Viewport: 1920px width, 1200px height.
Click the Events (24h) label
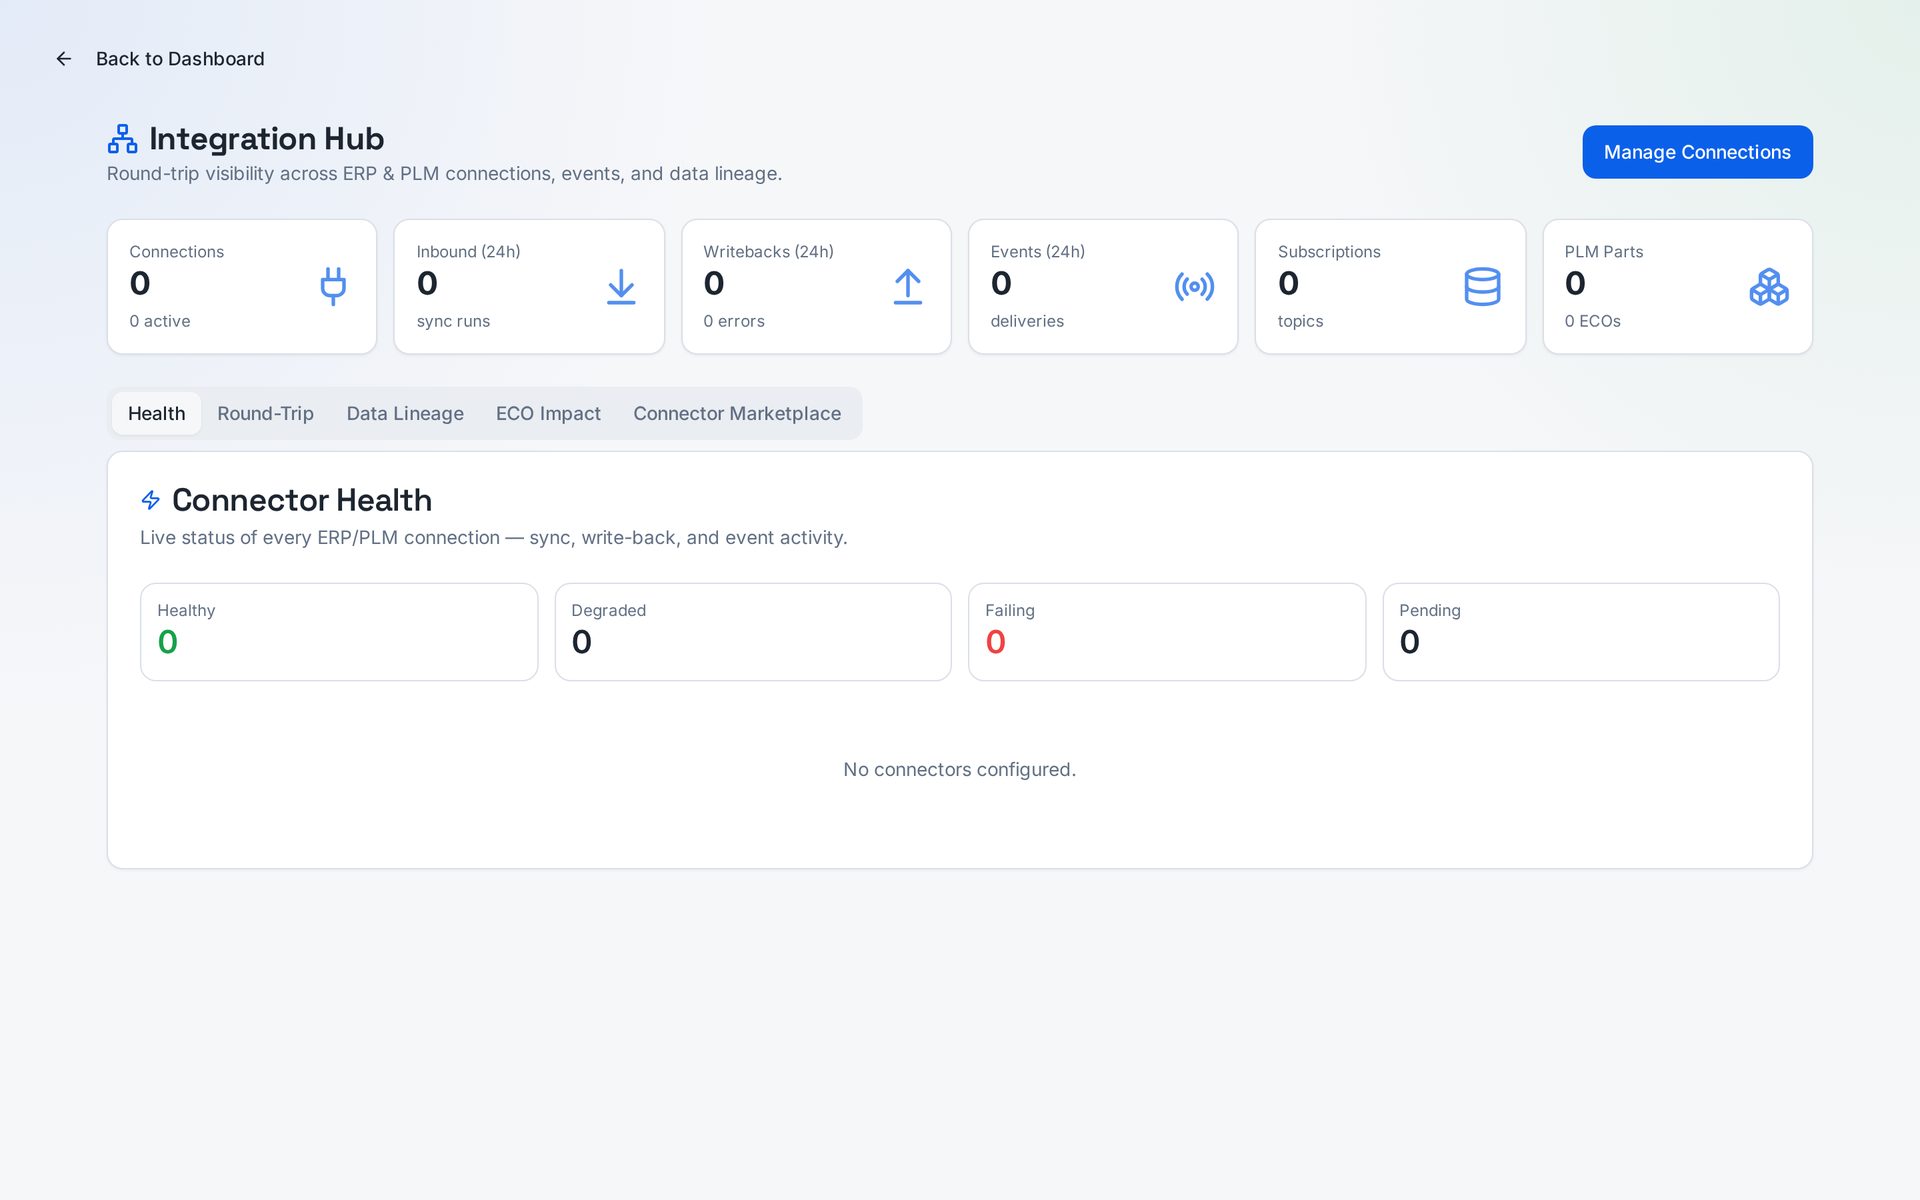tap(1037, 252)
